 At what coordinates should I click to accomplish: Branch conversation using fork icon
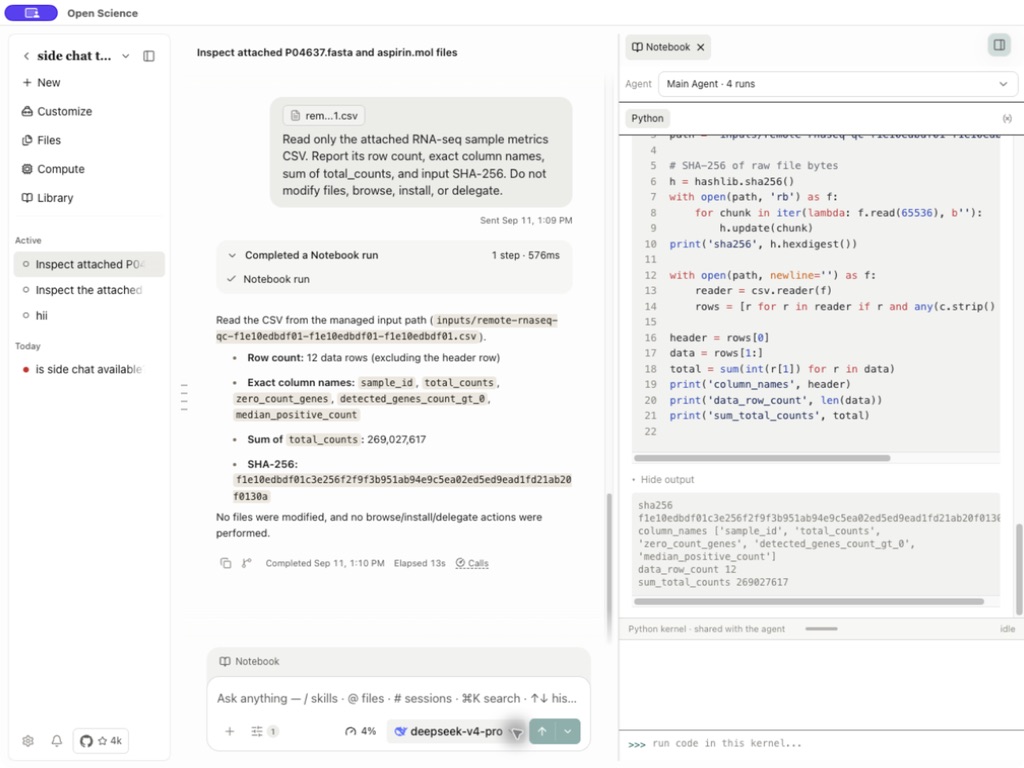tap(246, 564)
